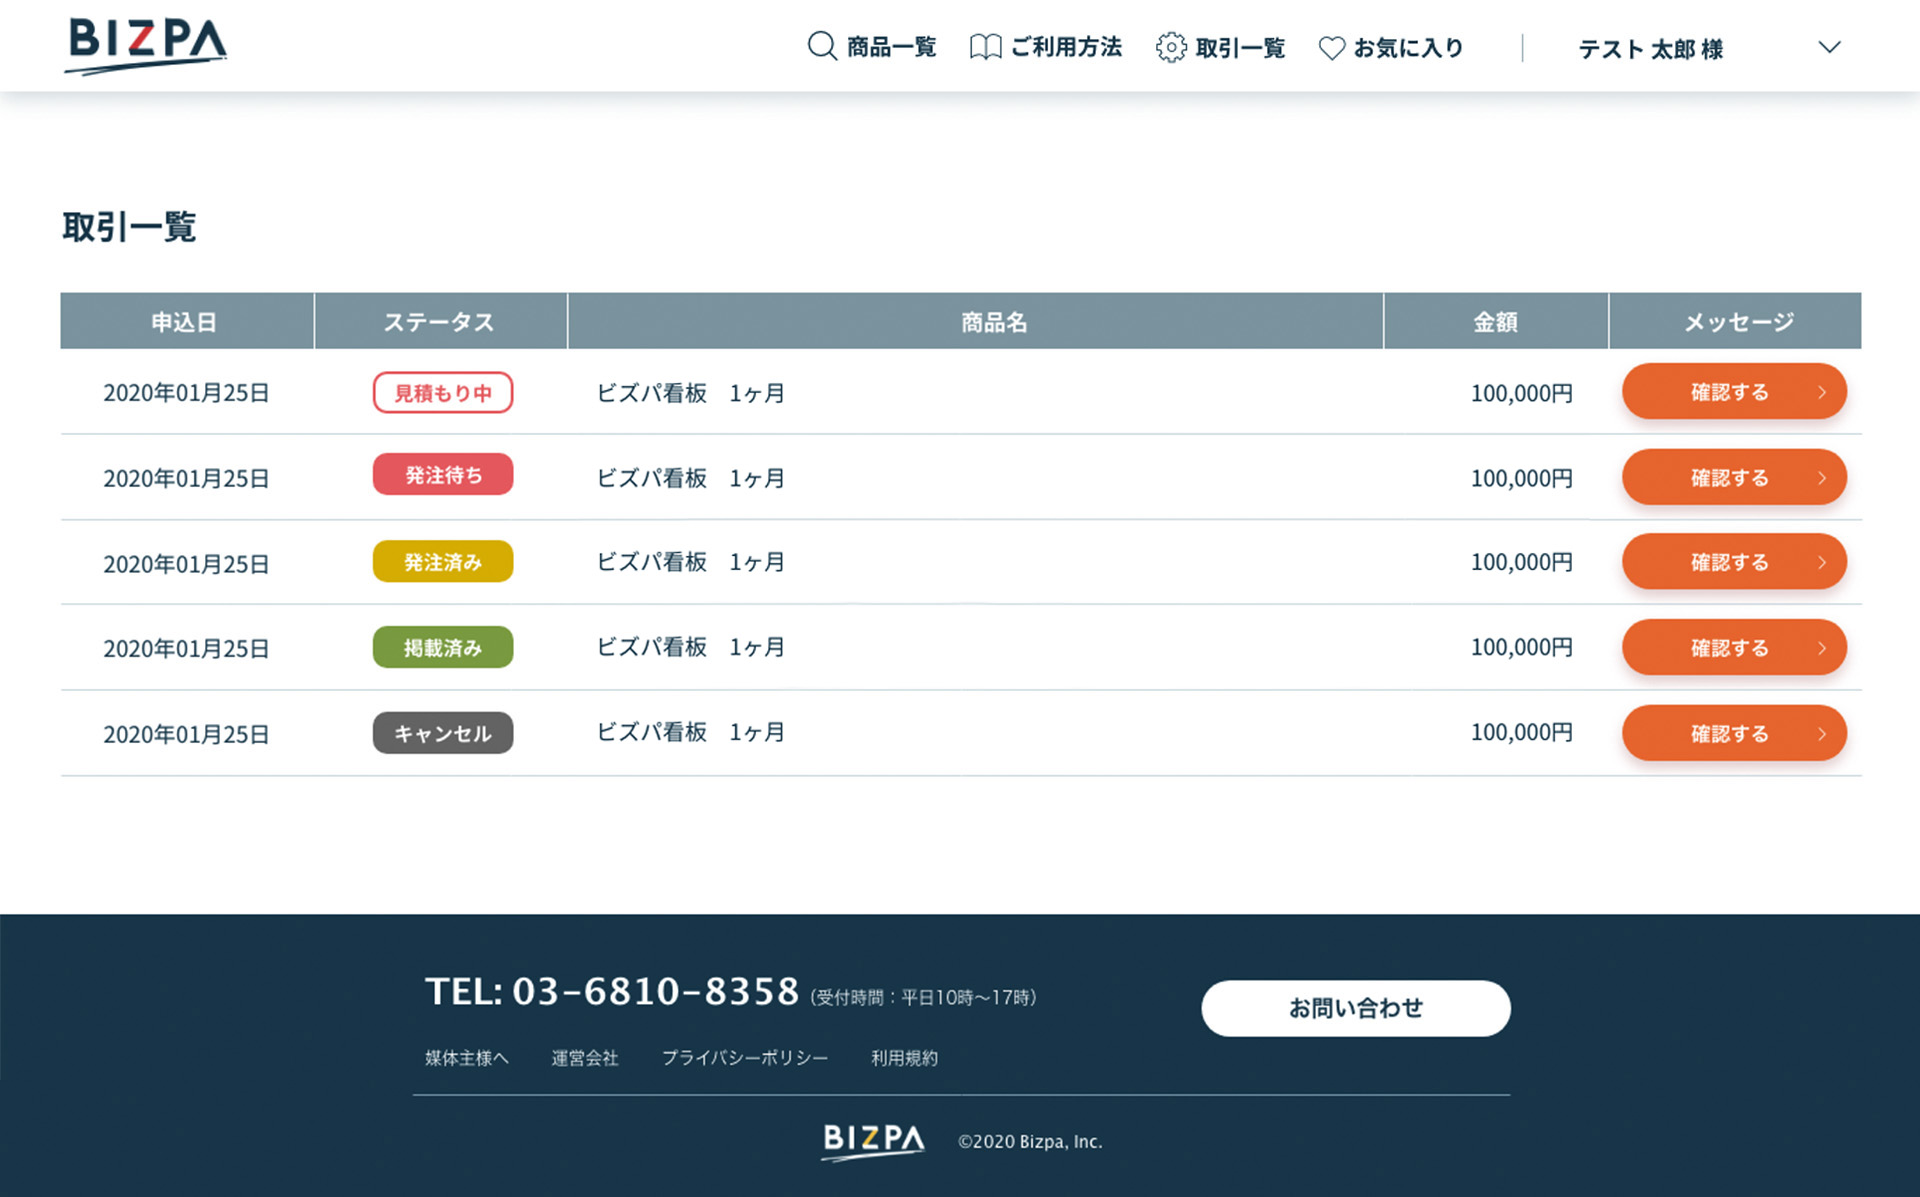Click the キャンセル status badge
The height and width of the screenshot is (1197, 1920).
[443, 733]
